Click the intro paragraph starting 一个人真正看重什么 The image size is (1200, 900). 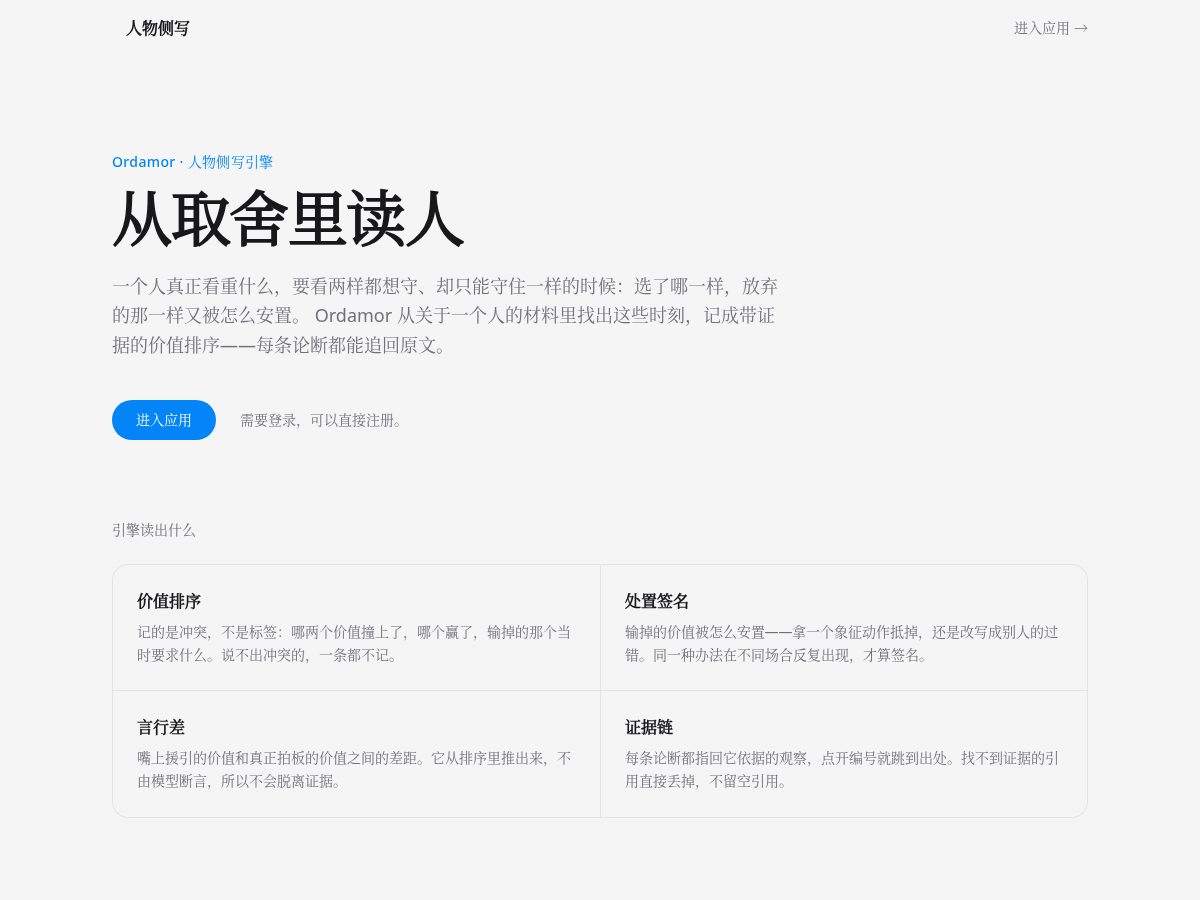(446, 316)
